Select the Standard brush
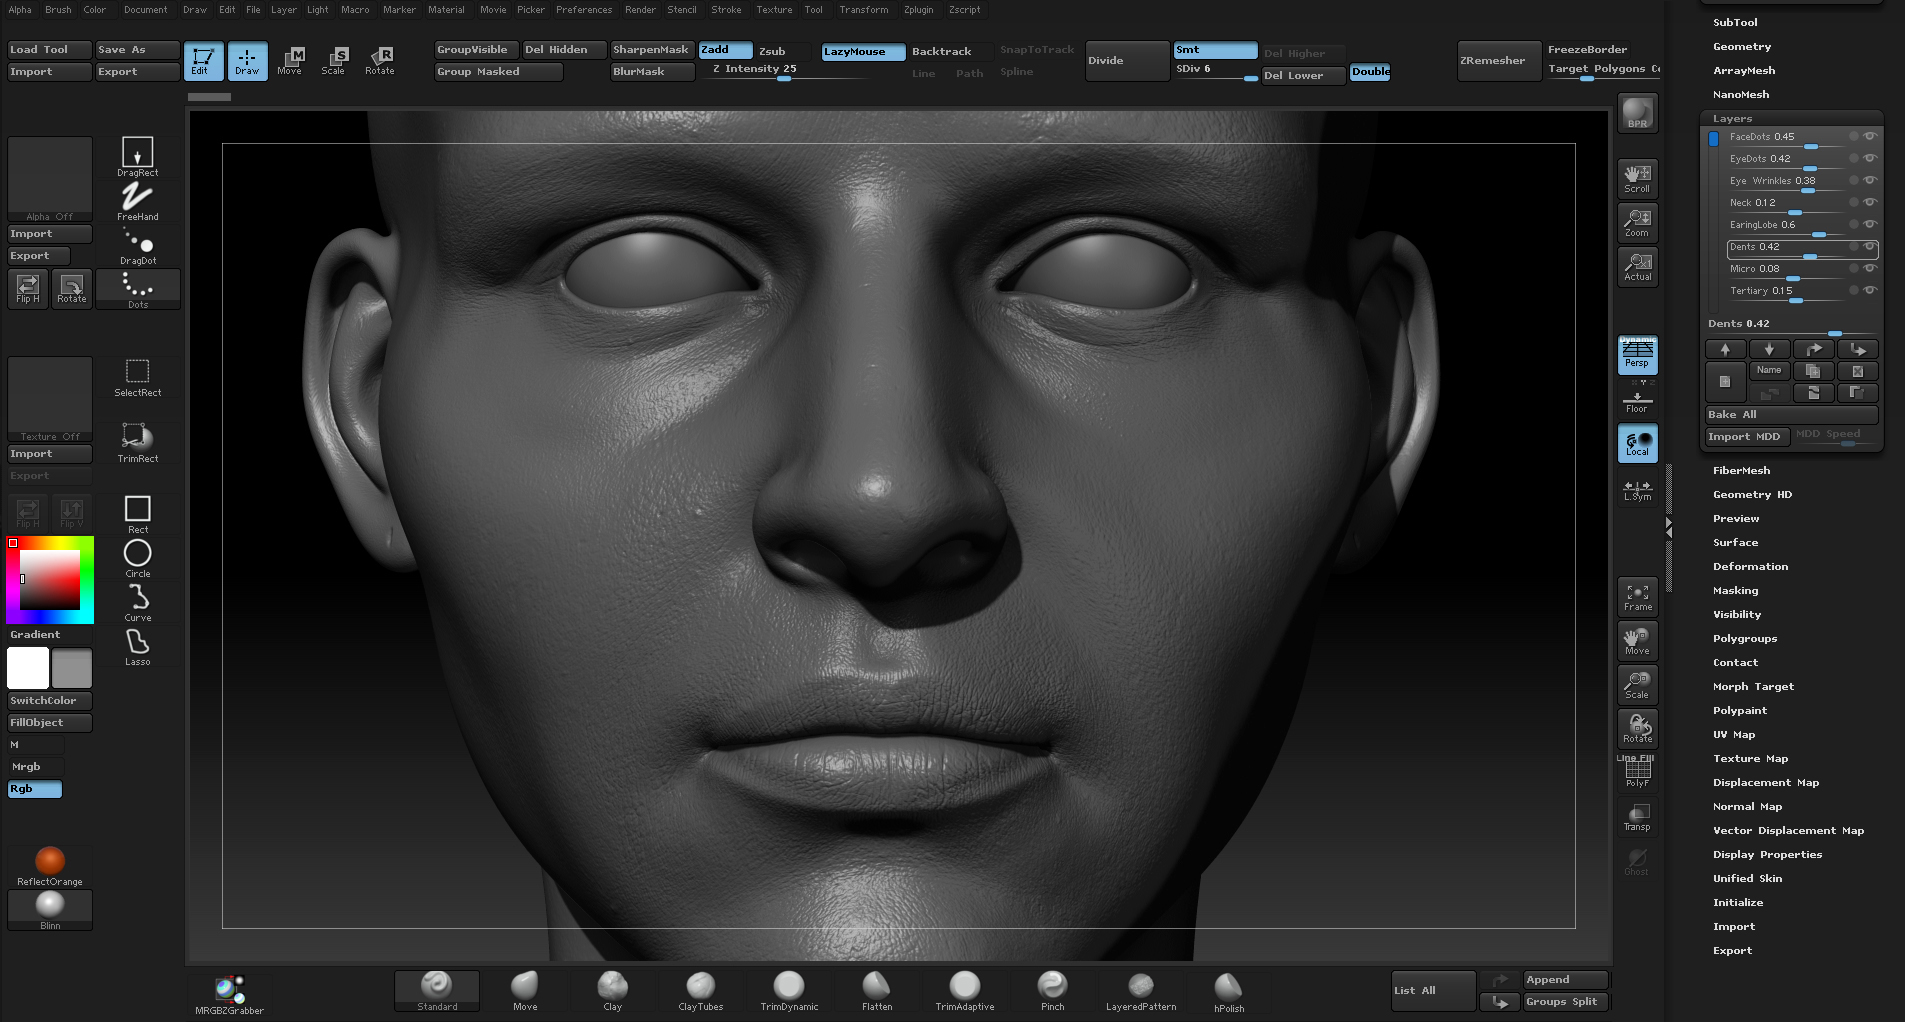The height and width of the screenshot is (1022, 1905). pos(437,991)
